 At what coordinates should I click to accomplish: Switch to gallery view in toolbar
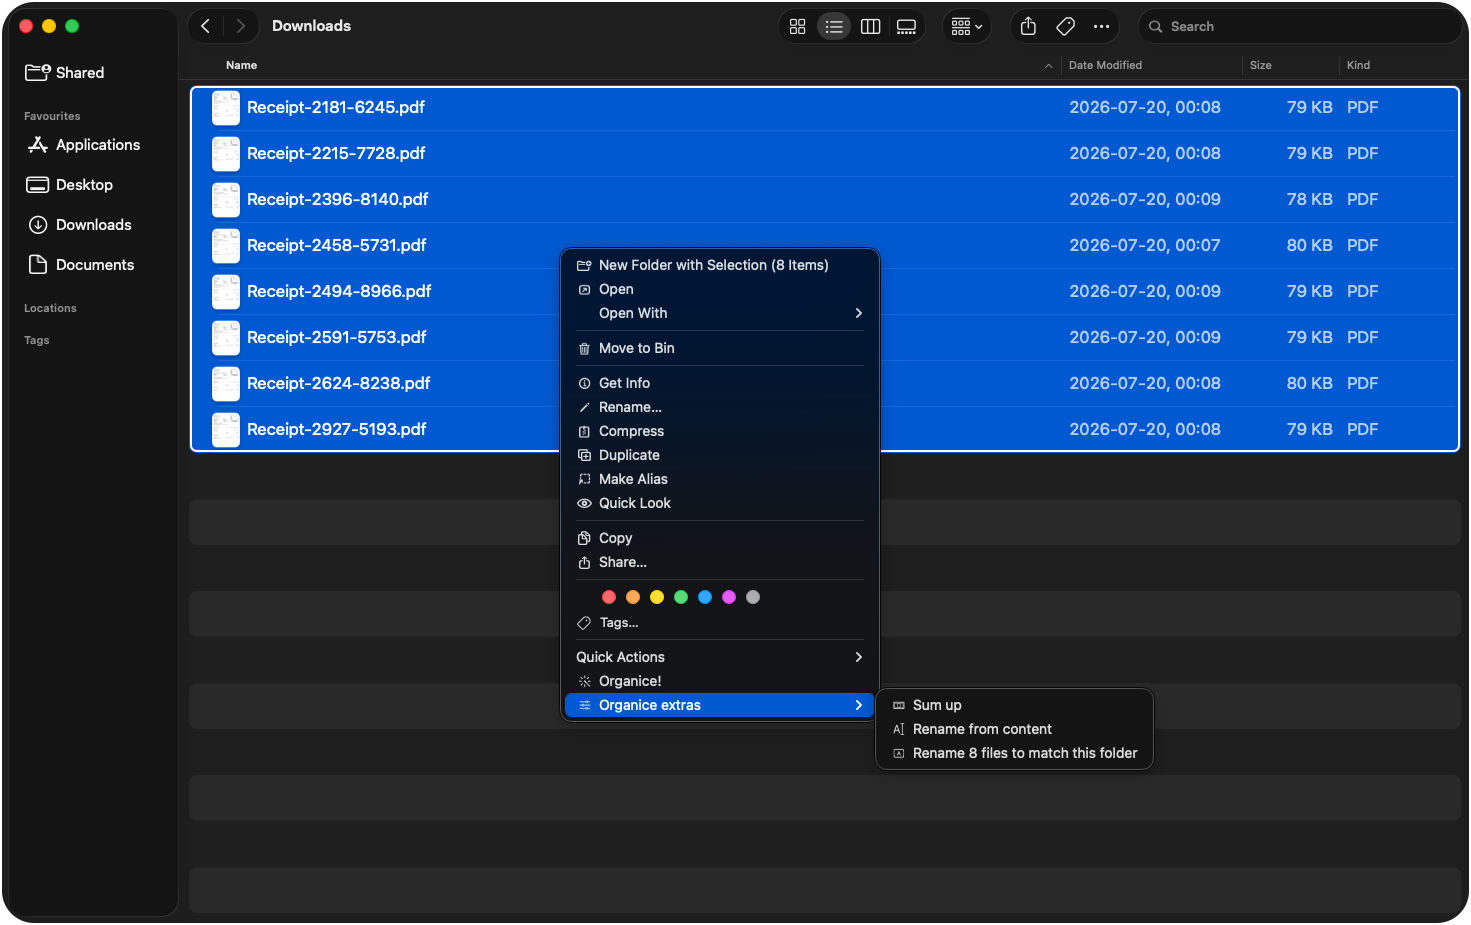[907, 27]
